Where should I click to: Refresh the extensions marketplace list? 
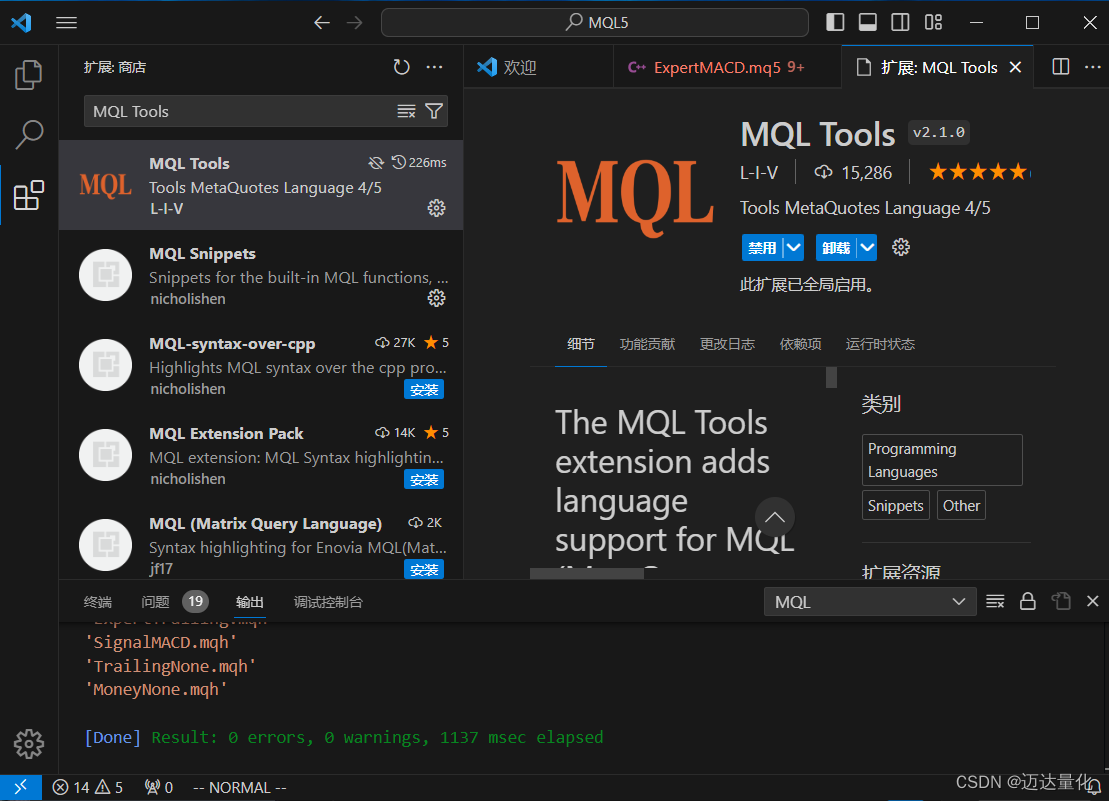(402, 67)
